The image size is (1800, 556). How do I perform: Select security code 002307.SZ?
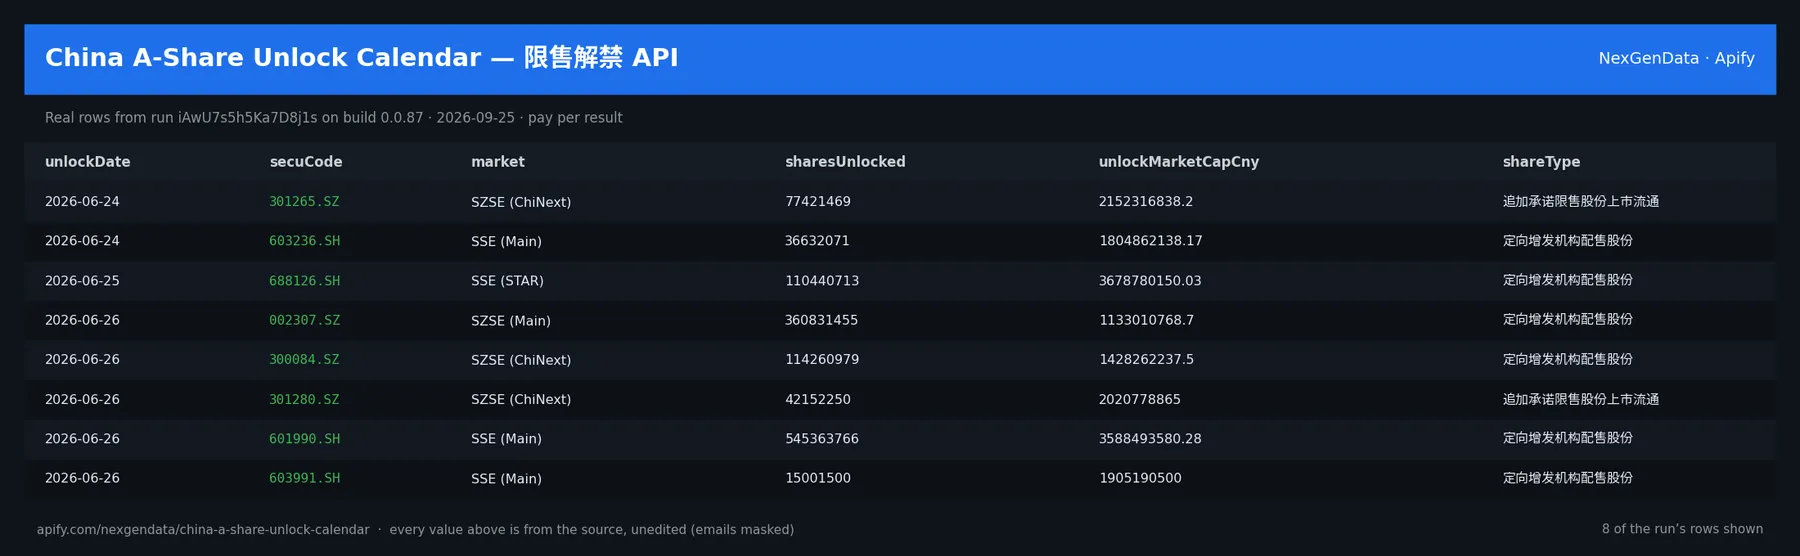tap(304, 320)
